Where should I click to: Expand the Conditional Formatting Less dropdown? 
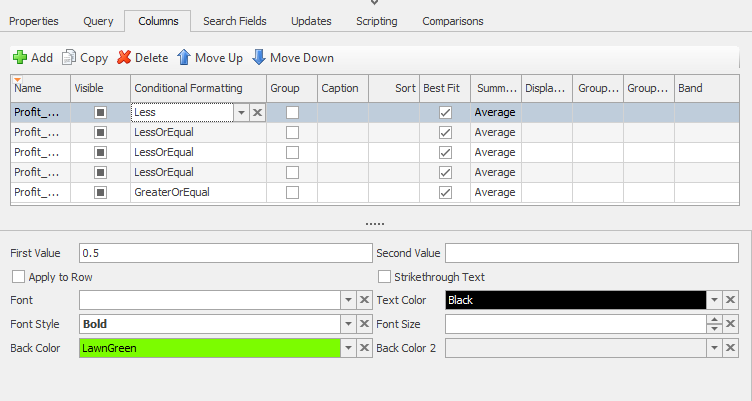(241, 113)
